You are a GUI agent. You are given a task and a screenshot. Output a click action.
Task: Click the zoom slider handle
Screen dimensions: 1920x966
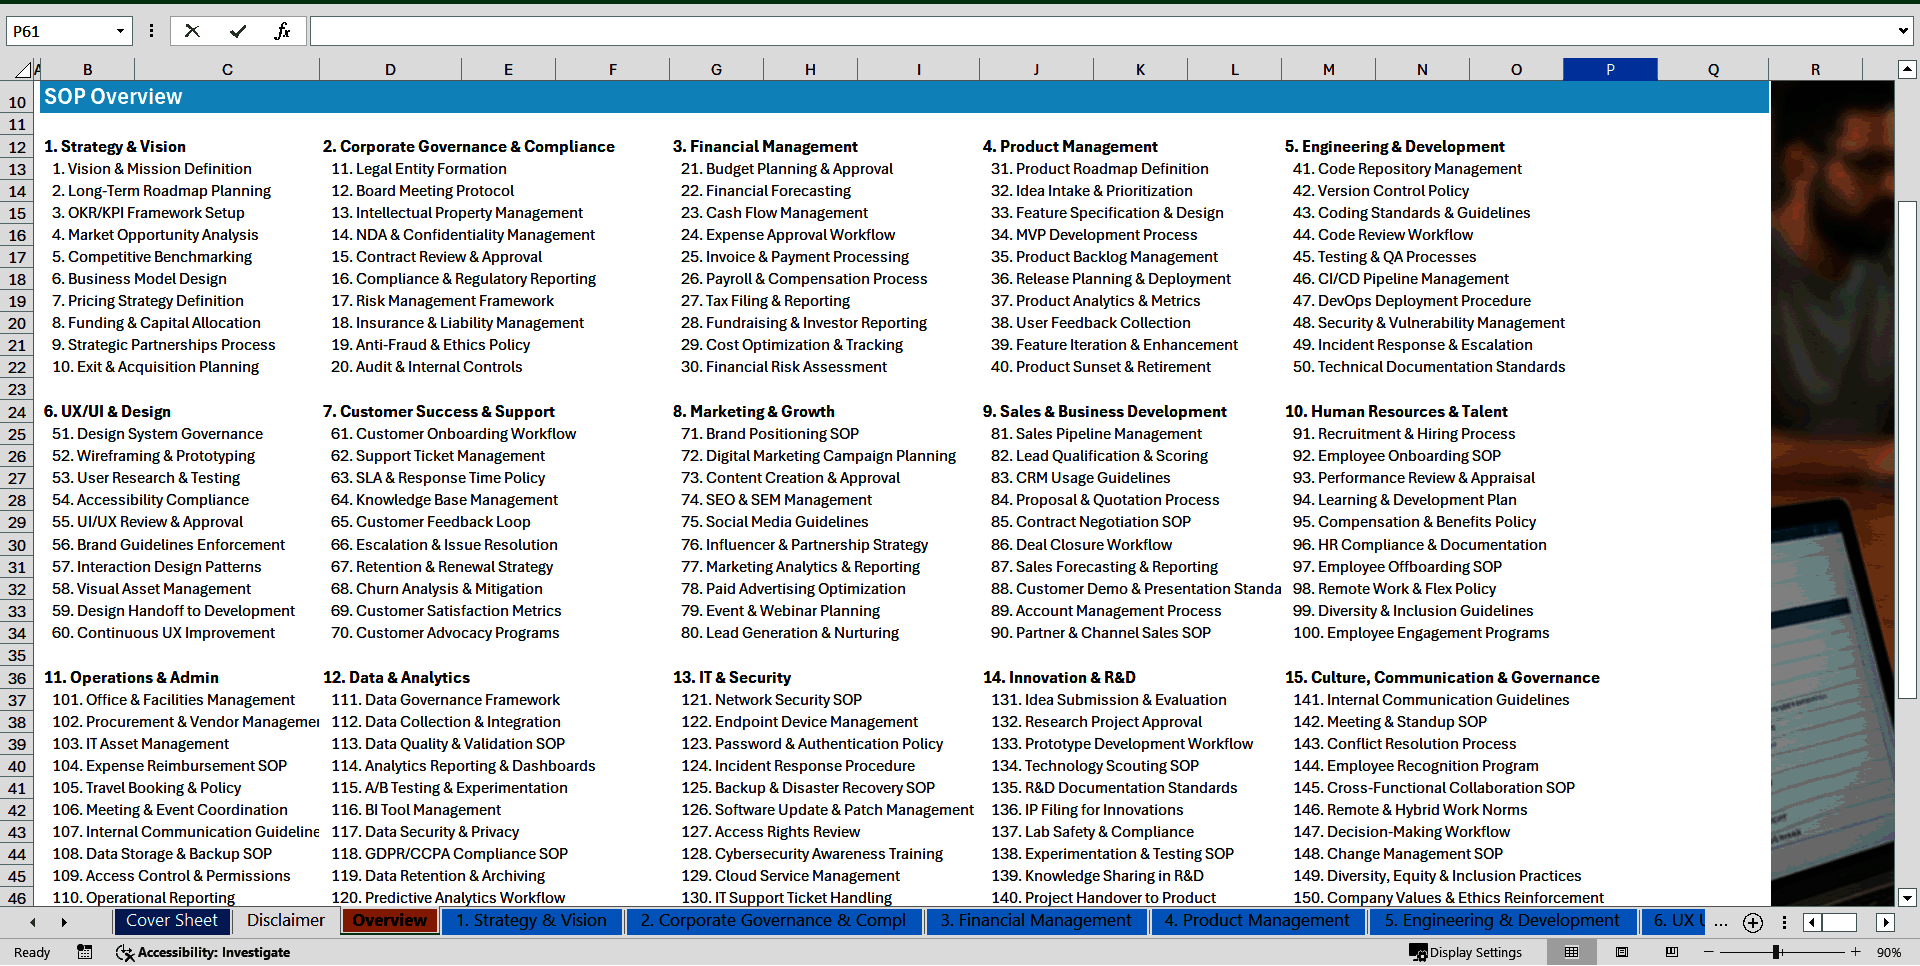(1777, 952)
